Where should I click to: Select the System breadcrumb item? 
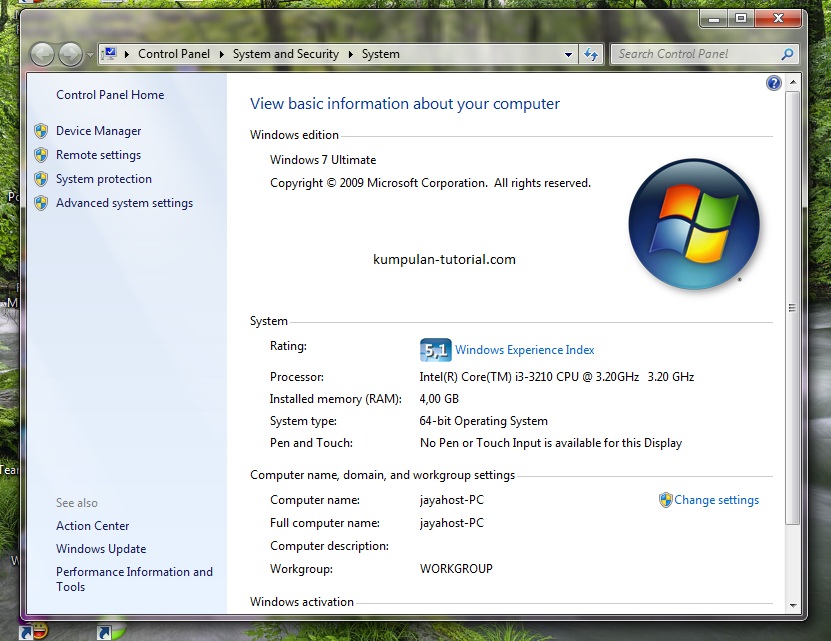[x=381, y=54]
